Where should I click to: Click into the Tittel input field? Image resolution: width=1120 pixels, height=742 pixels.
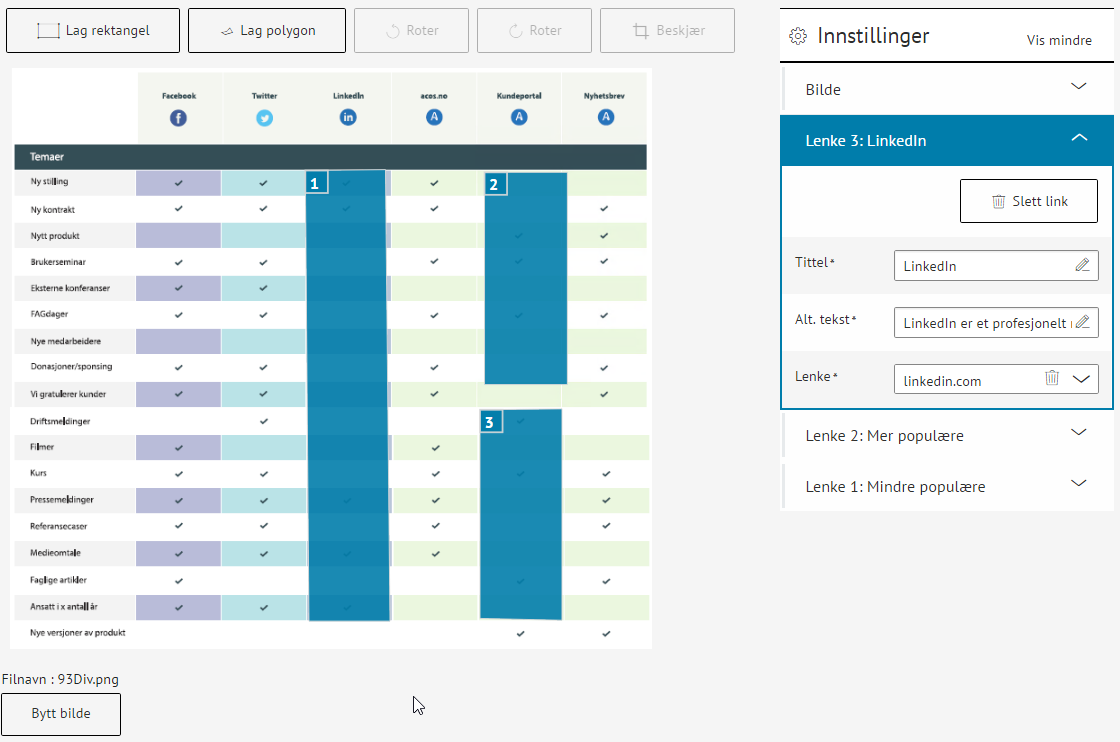[980, 266]
